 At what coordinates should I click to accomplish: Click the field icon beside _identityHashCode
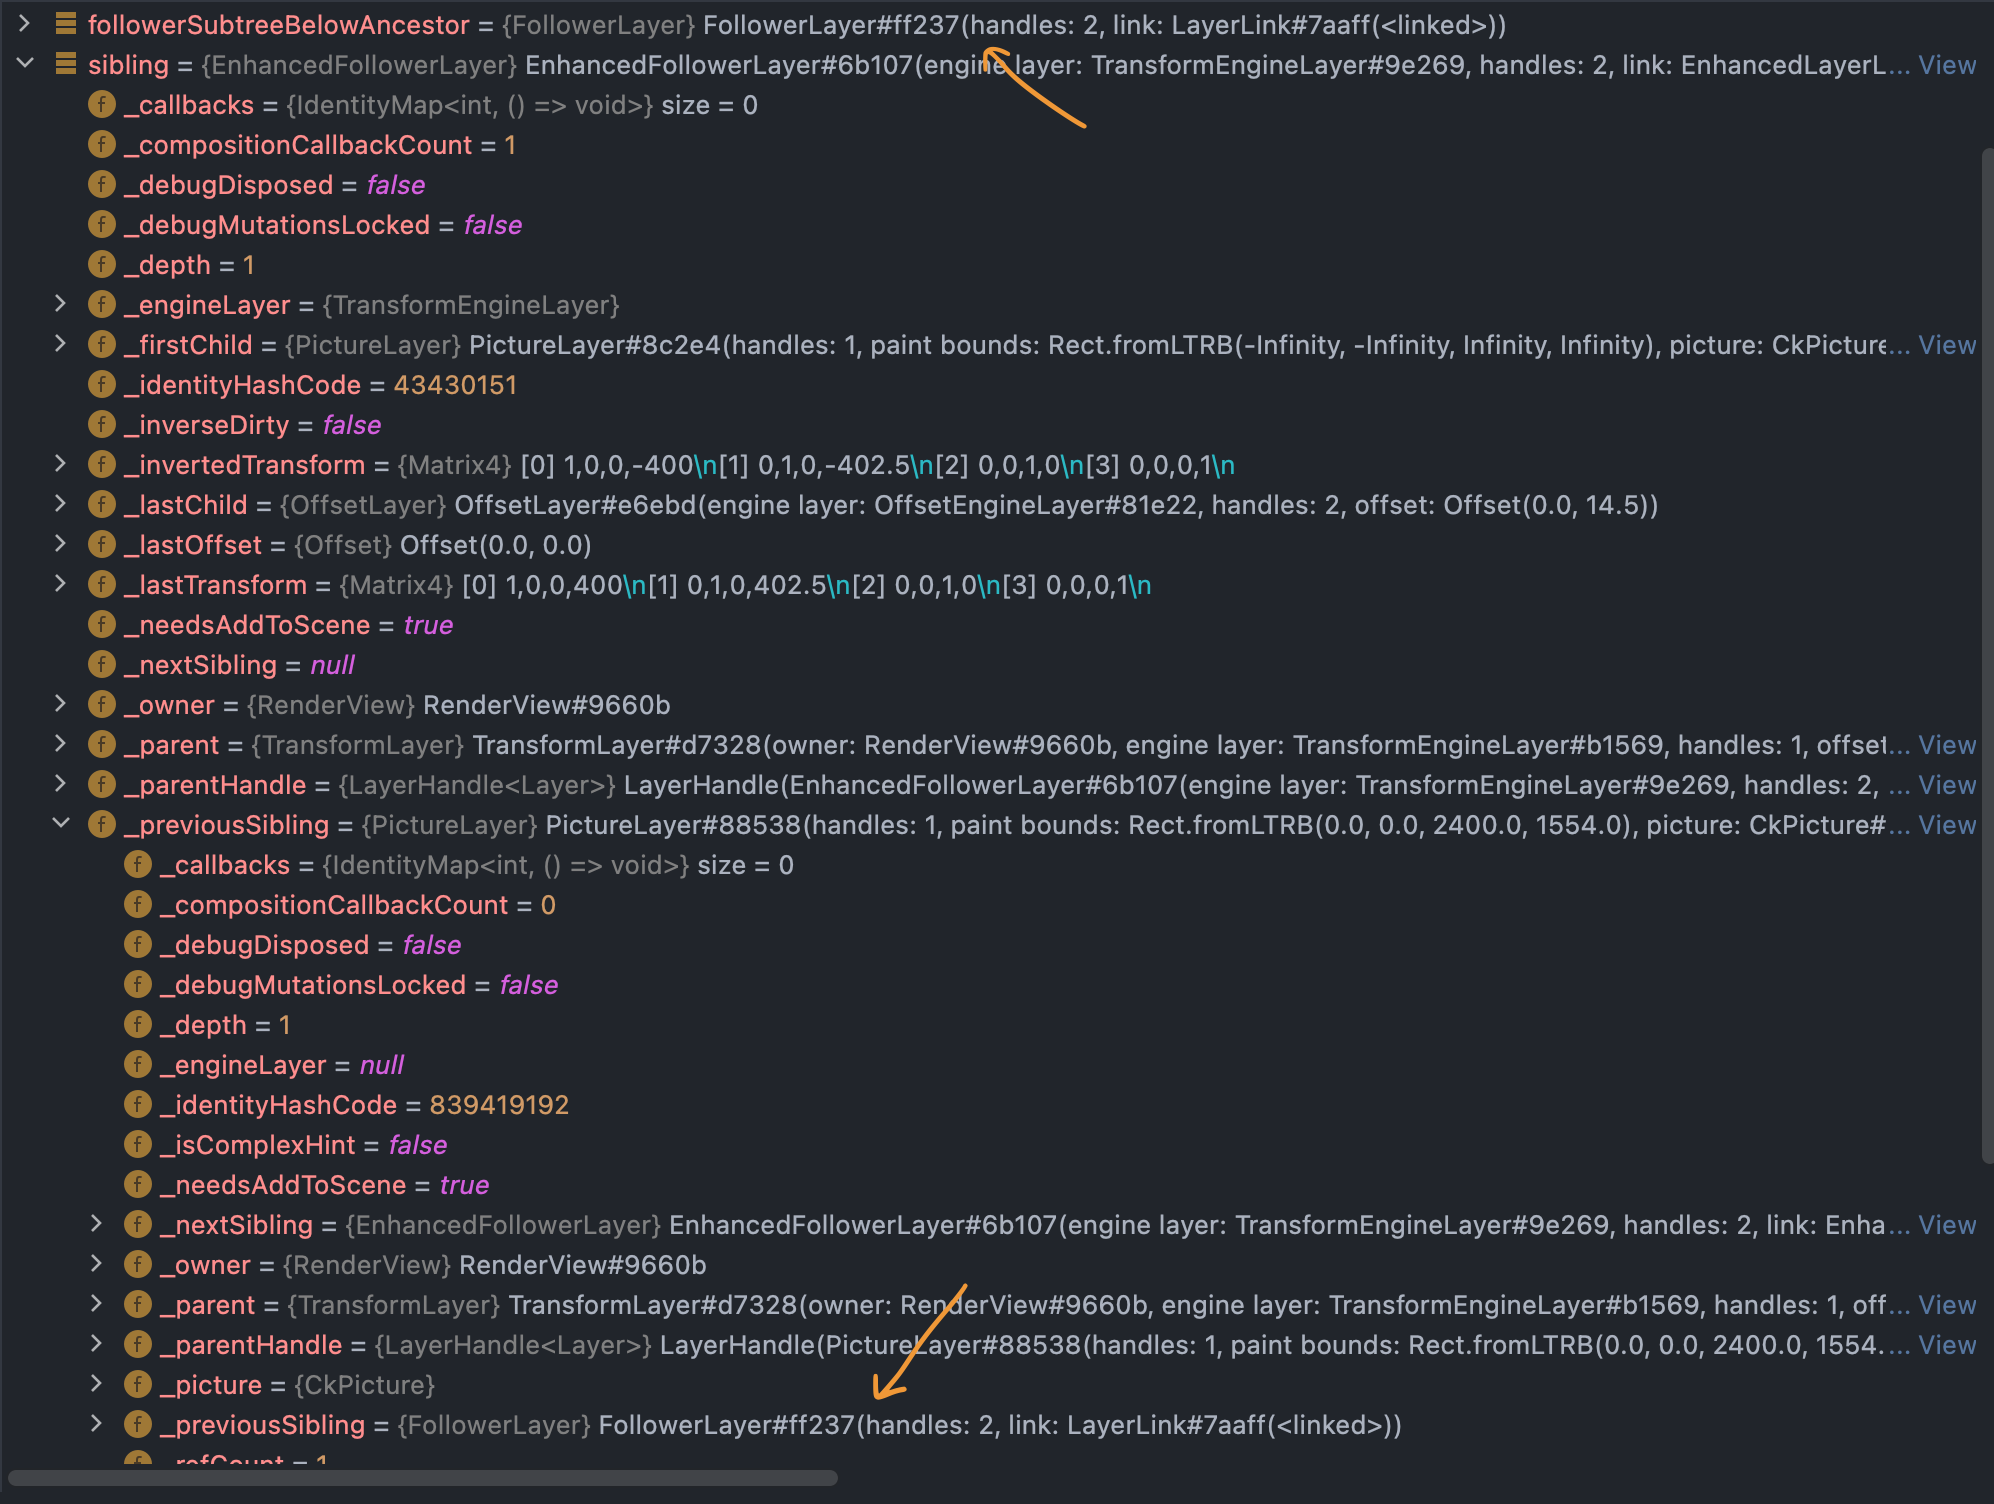click(x=101, y=384)
